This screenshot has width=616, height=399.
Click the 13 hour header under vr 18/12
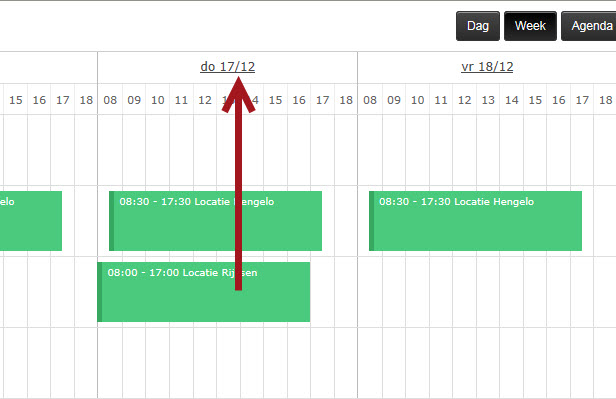click(488, 100)
